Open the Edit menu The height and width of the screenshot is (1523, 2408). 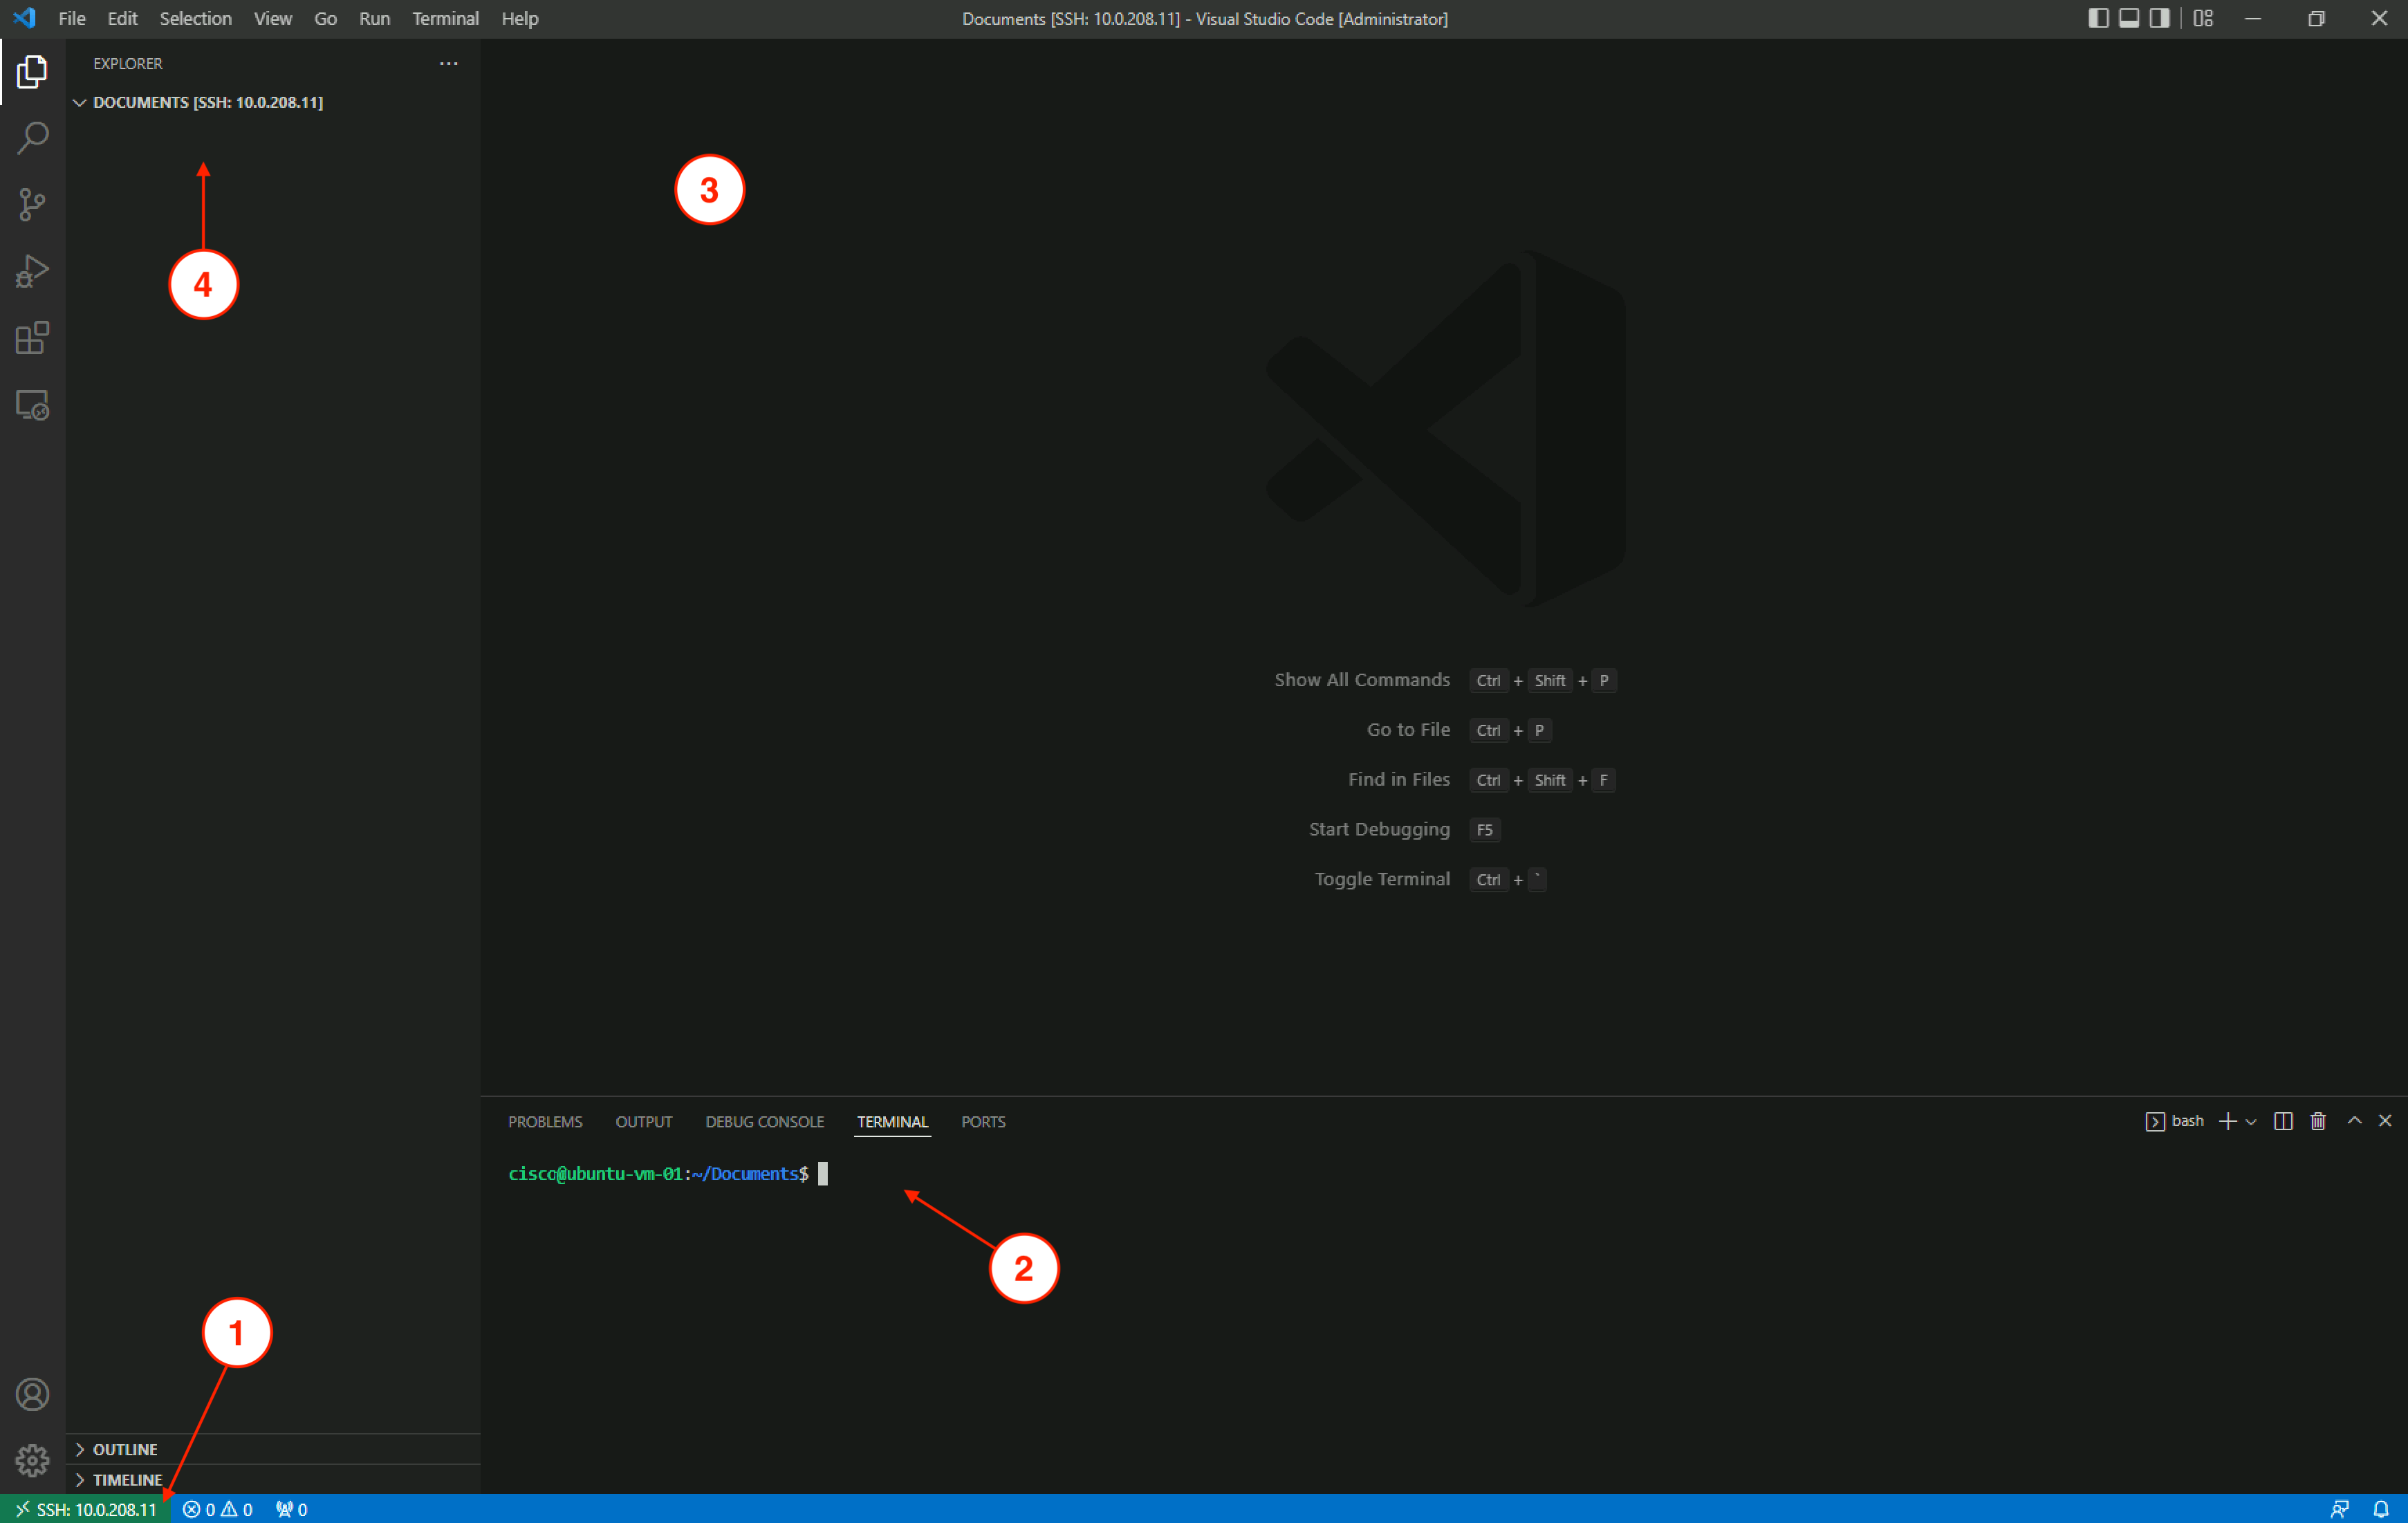(122, 18)
